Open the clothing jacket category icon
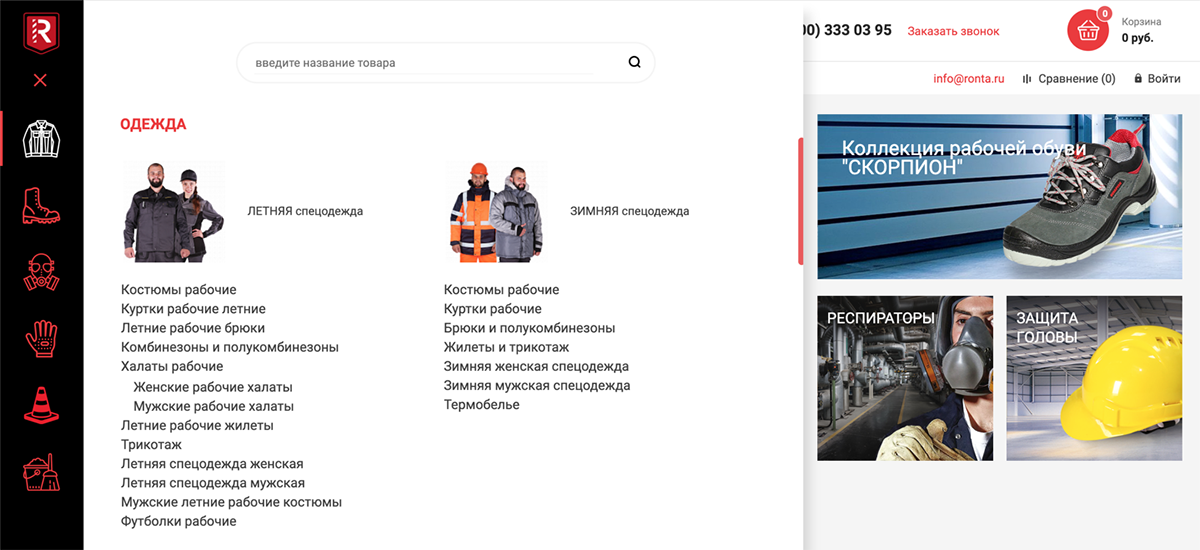Viewport: 1200px width, 550px height. coord(42,139)
